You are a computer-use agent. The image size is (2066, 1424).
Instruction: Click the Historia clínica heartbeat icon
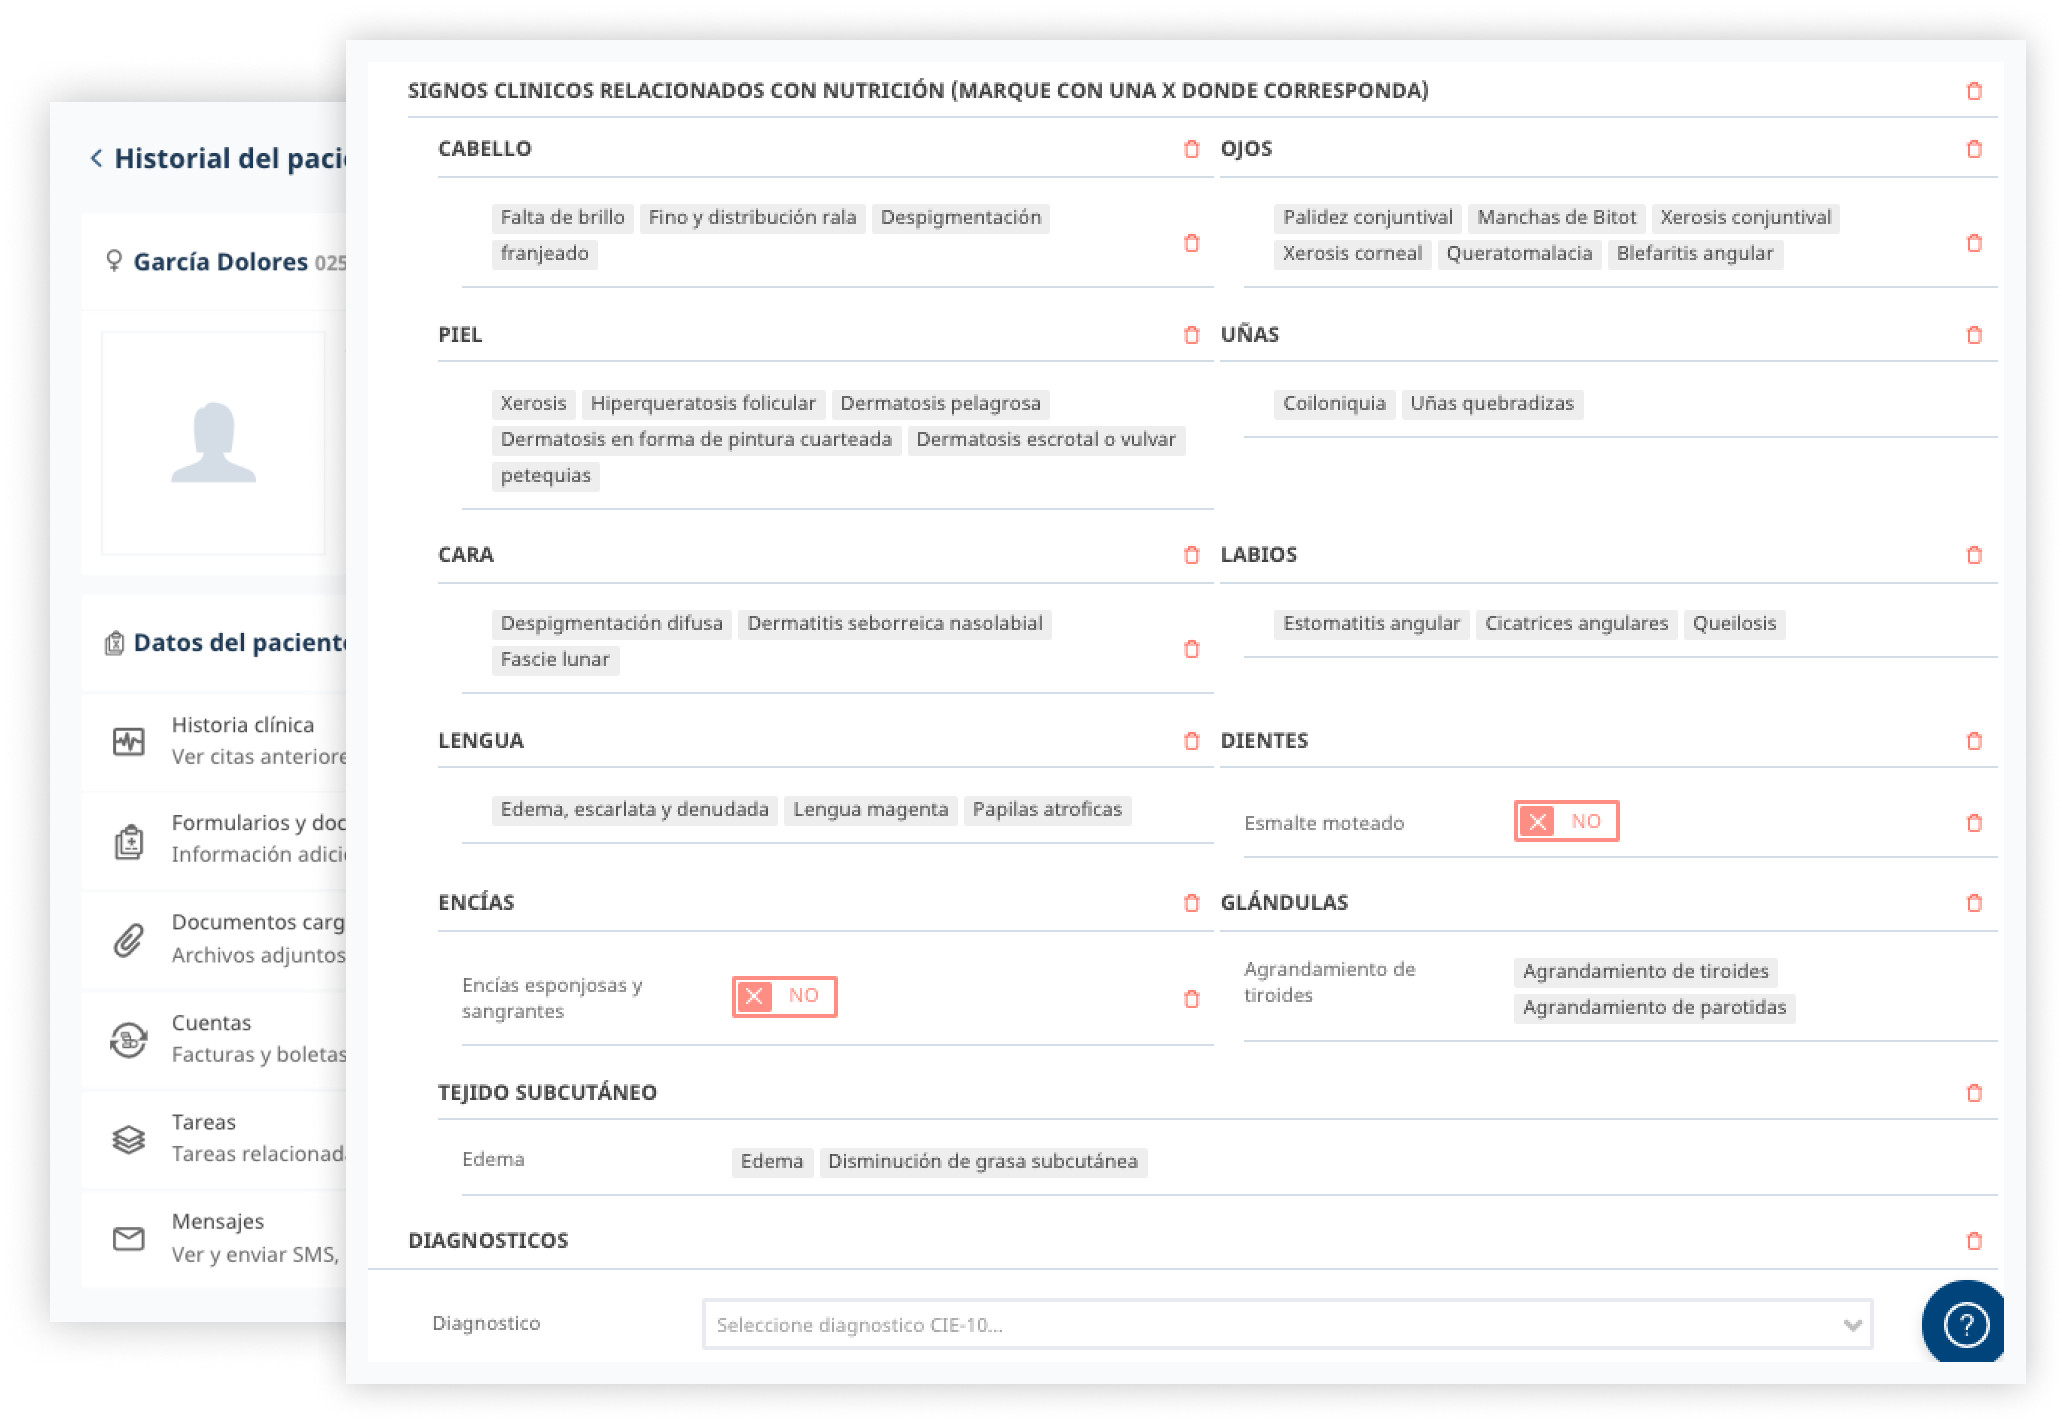128,741
